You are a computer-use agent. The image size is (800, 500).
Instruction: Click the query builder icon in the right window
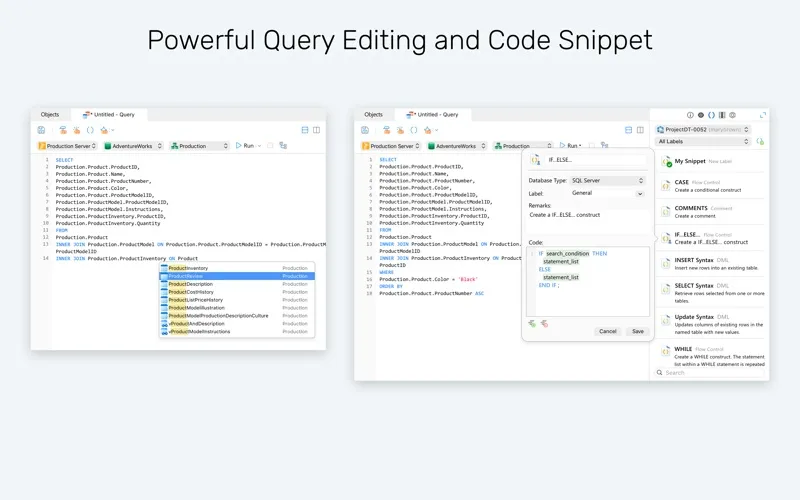tap(386, 130)
